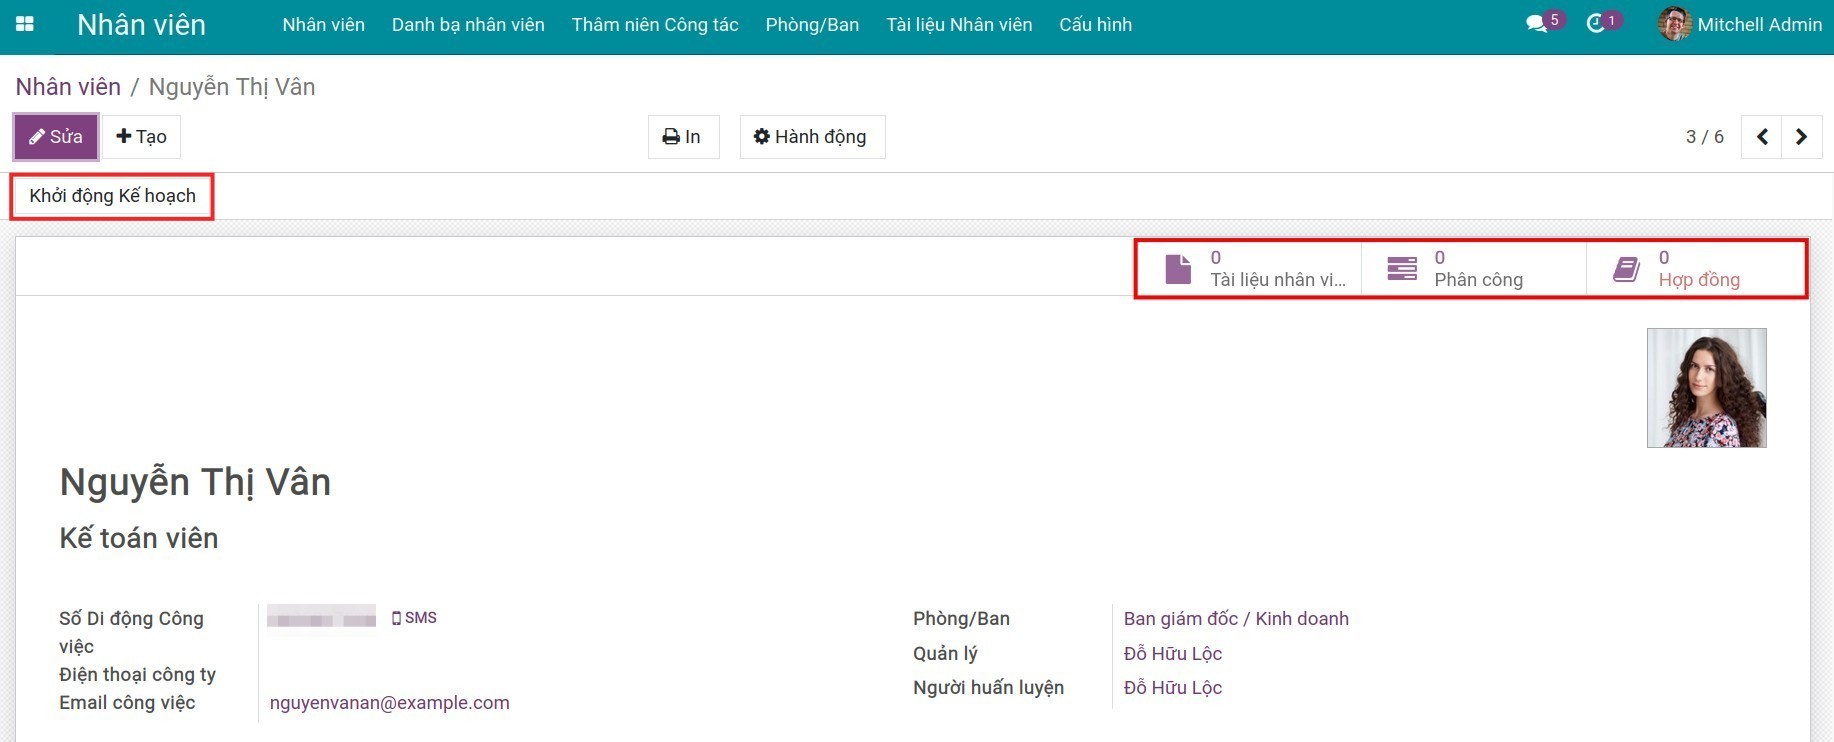Click the Phân công stat icon
The image size is (1834, 742).
1402,269
